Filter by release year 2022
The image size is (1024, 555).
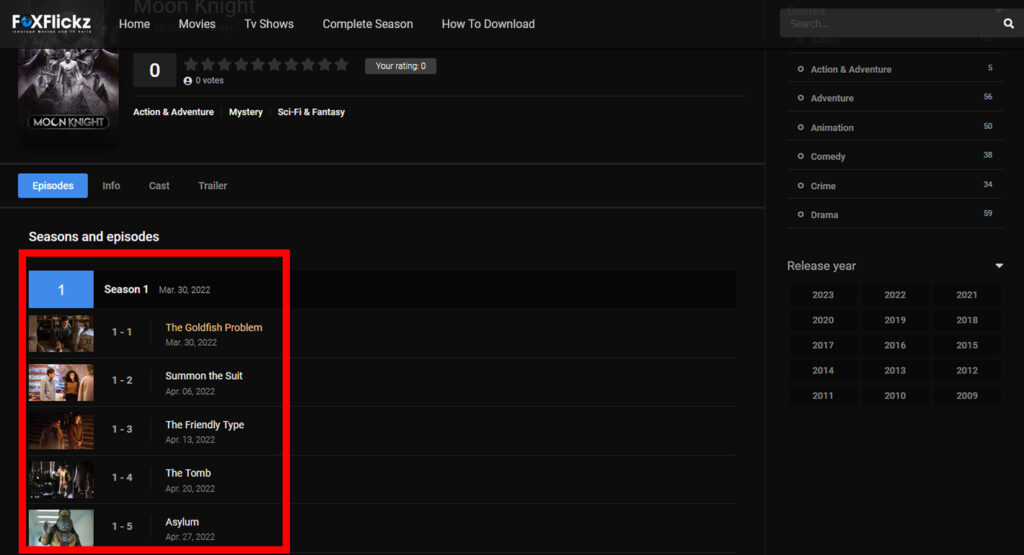coord(895,295)
